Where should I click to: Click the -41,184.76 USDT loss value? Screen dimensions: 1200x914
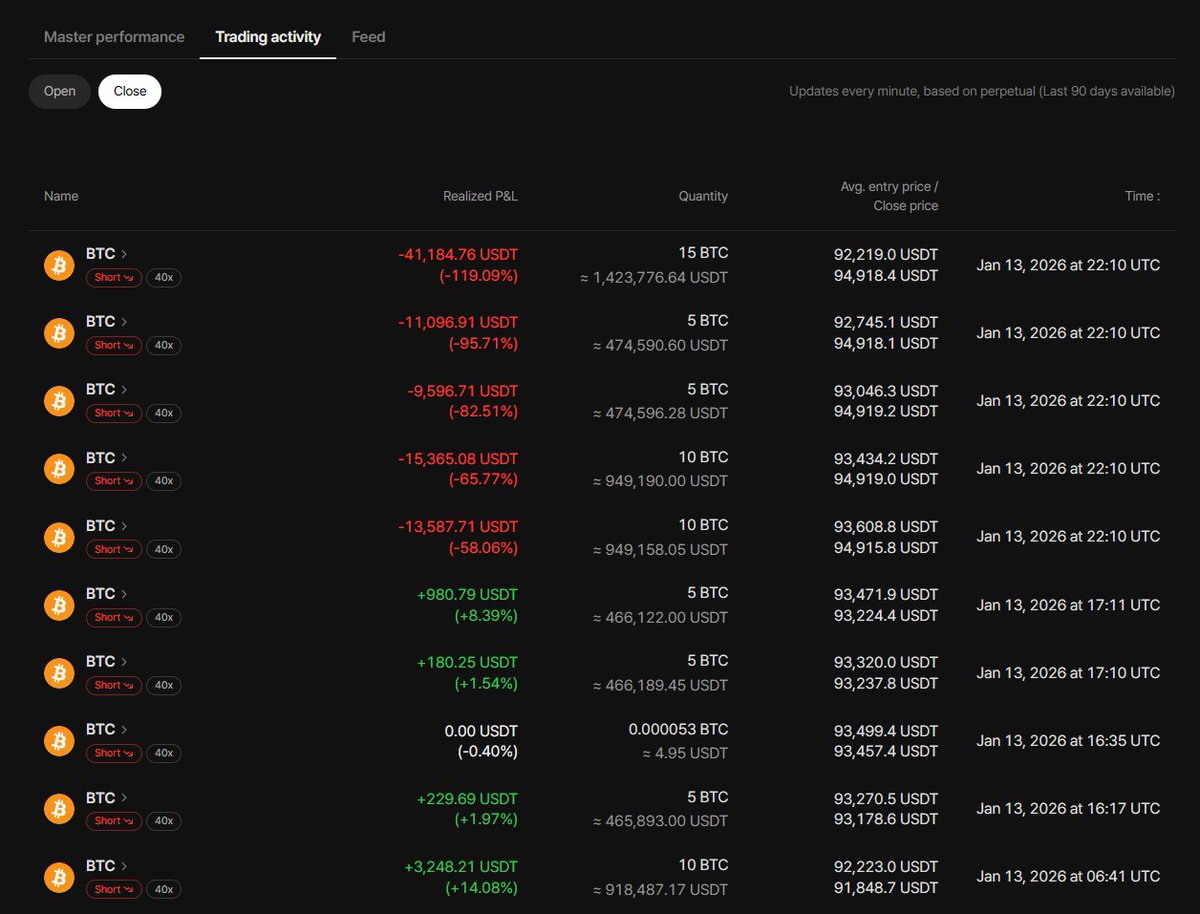(x=458, y=254)
